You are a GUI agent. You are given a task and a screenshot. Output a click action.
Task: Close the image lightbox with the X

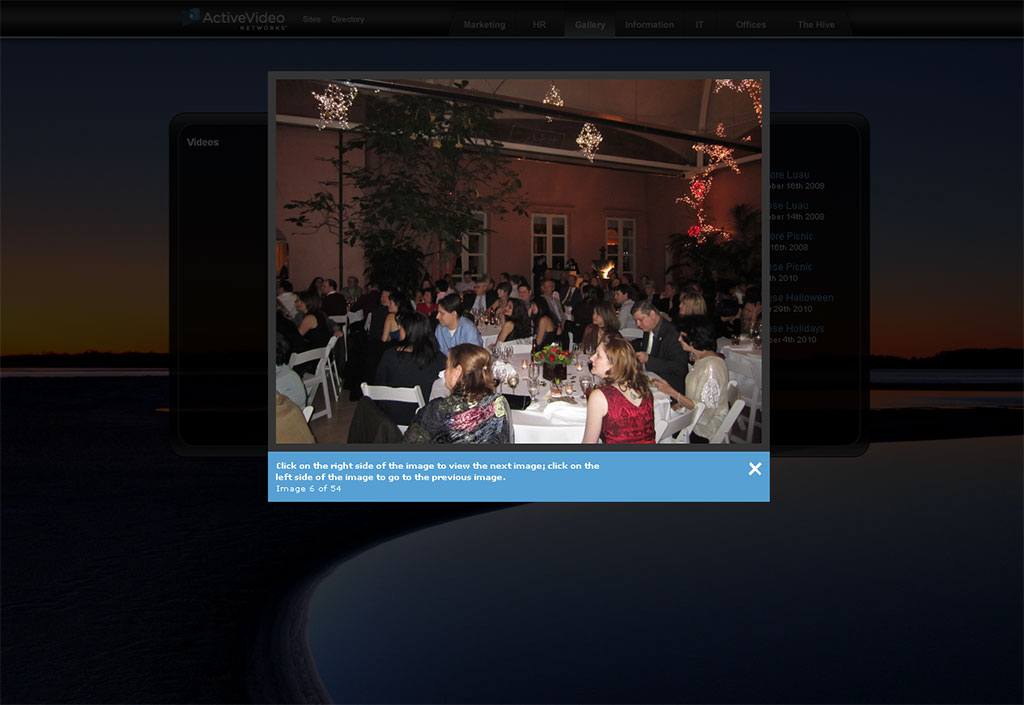pyautogui.click(x=755, y=469)
